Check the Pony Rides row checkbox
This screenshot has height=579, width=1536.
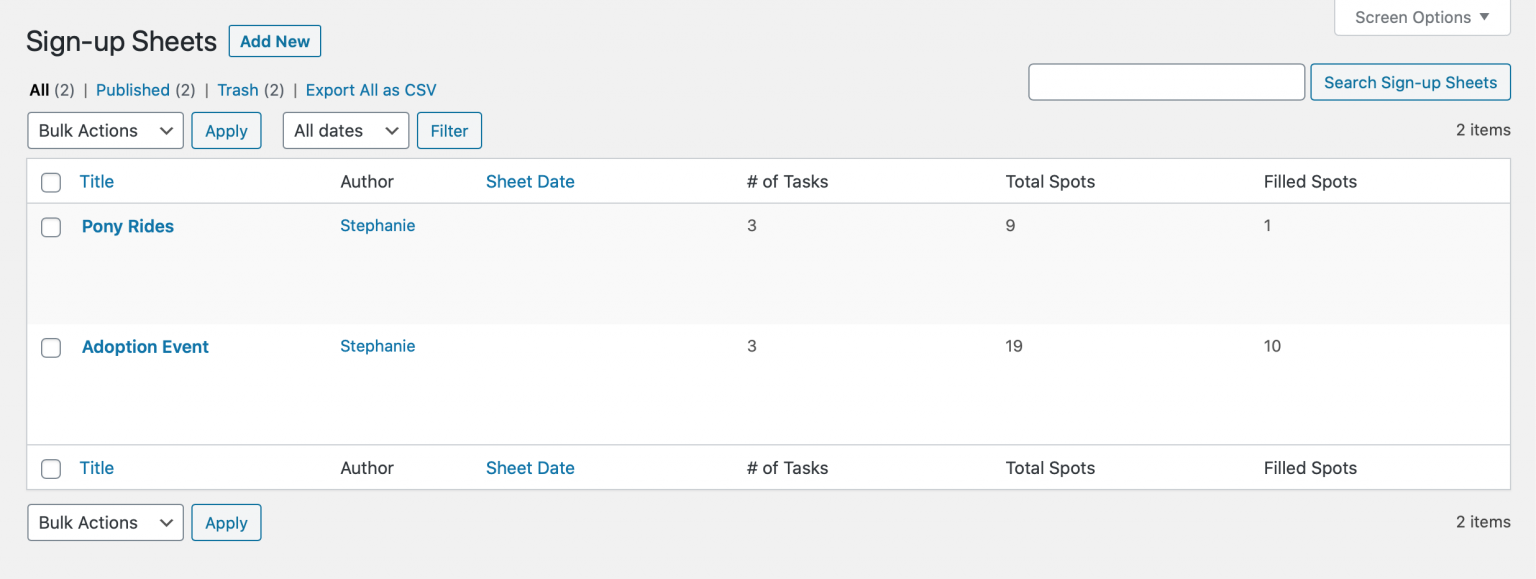[x=51, y=227]
